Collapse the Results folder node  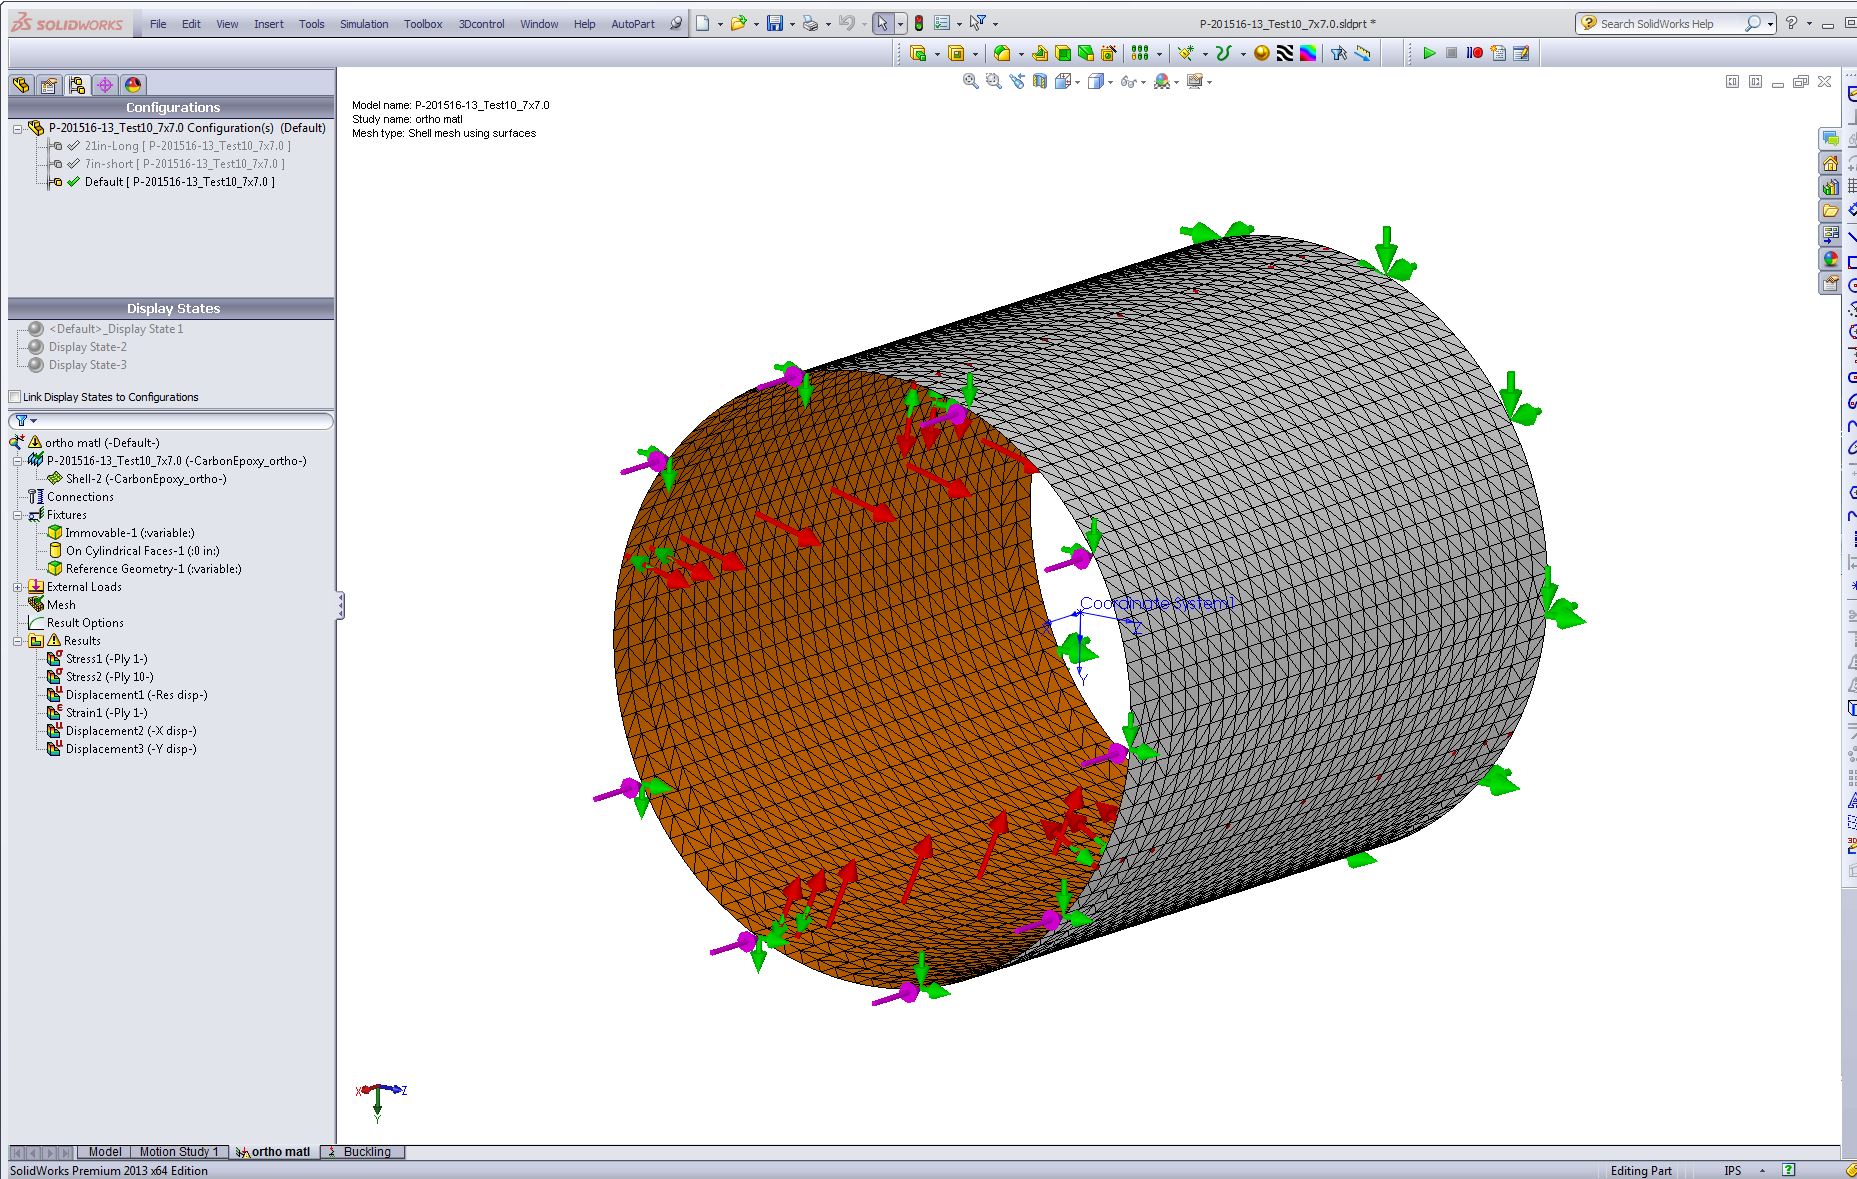[x=17, y=641]
